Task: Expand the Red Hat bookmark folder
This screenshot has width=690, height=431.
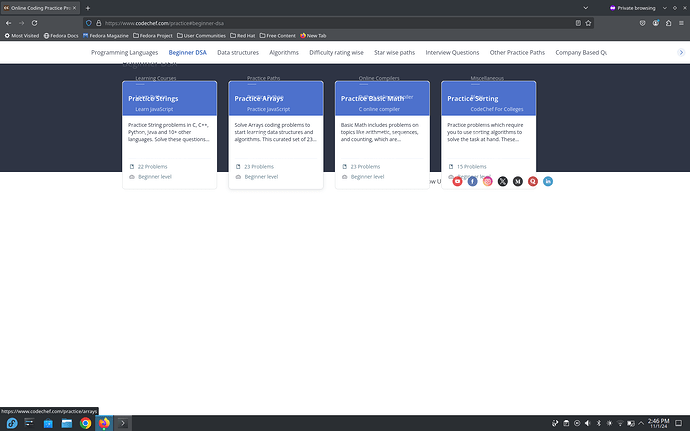Action: click(242, 36)
